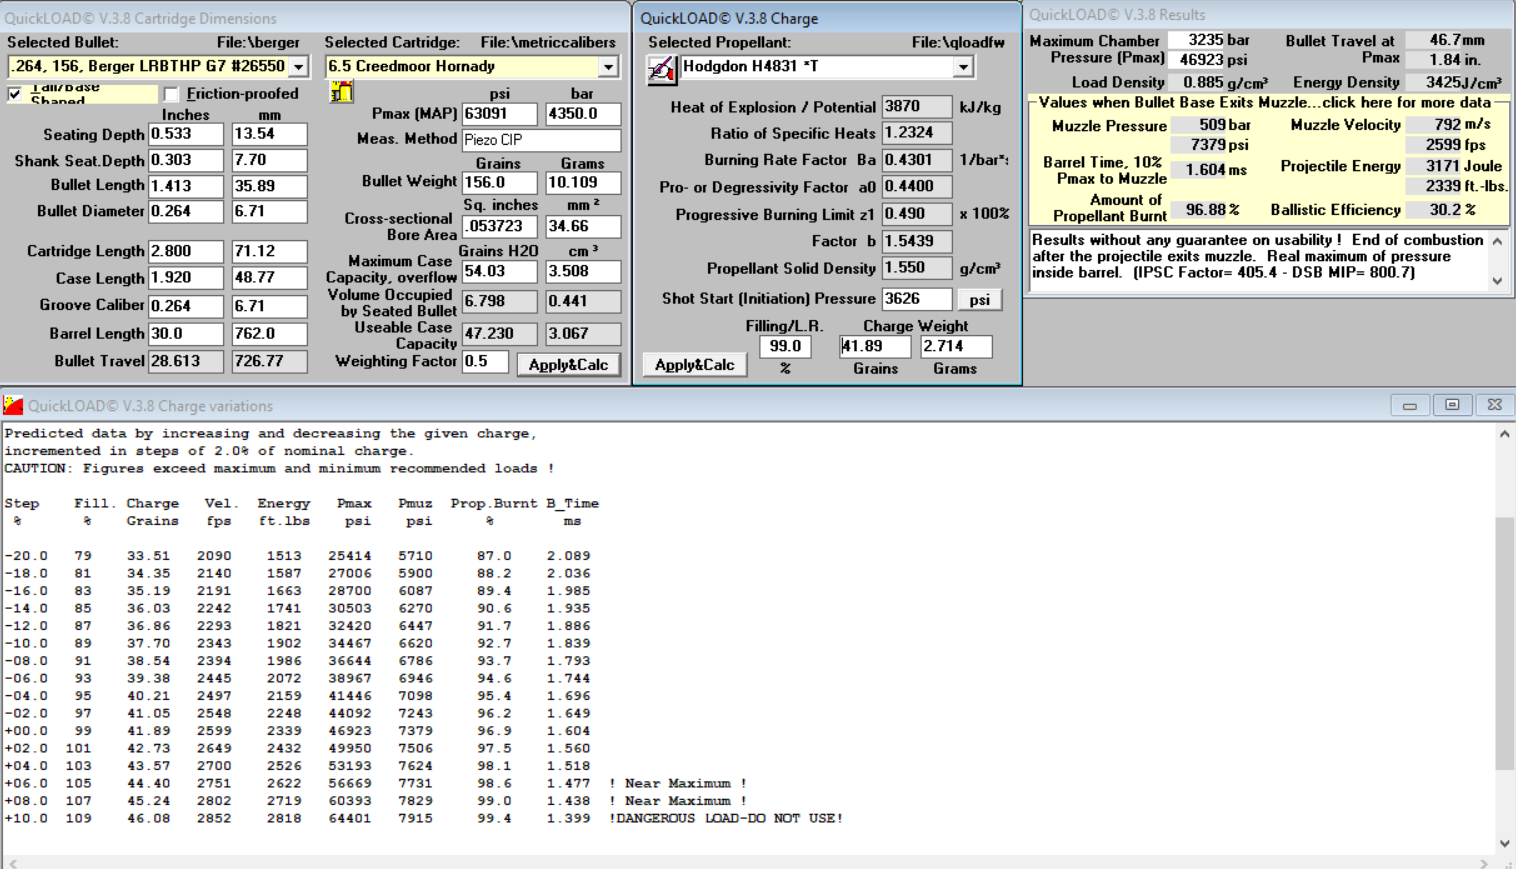Click the Seating Depth mm field
The height and width of the screenshot is (869, 1516).
pos(269,134)
